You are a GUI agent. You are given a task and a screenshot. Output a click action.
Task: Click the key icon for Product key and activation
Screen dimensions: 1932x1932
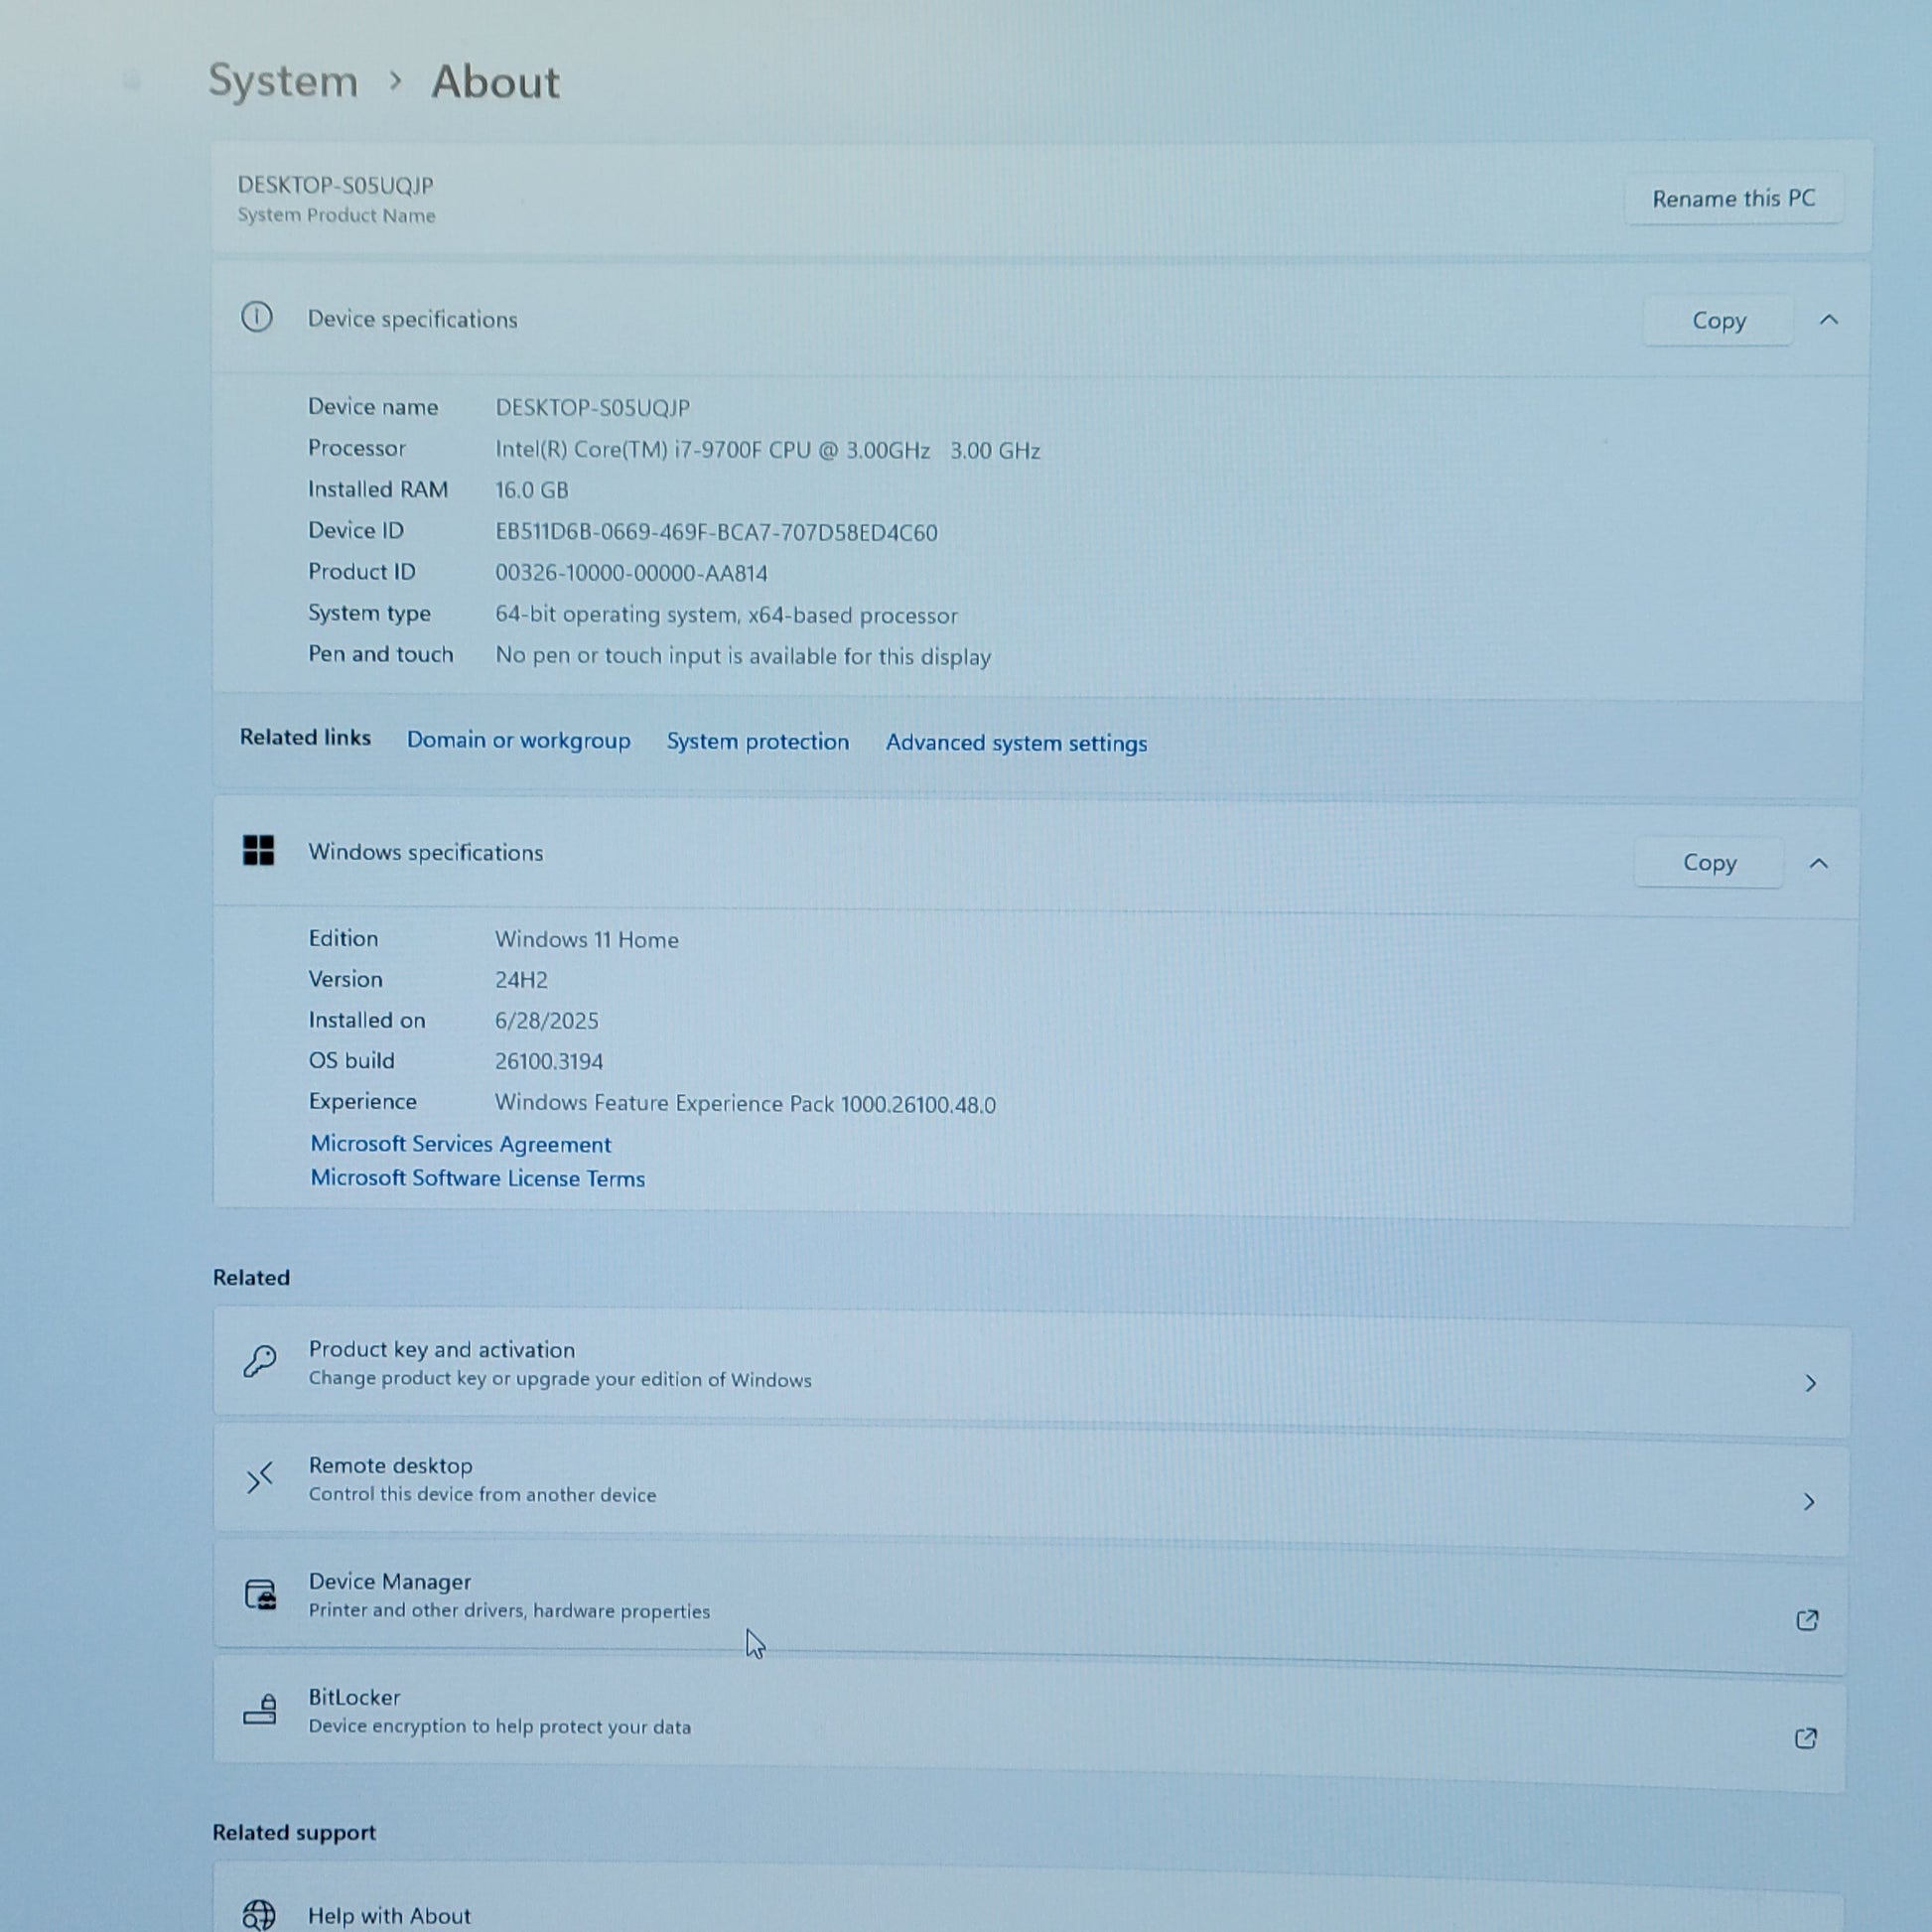260,1362
